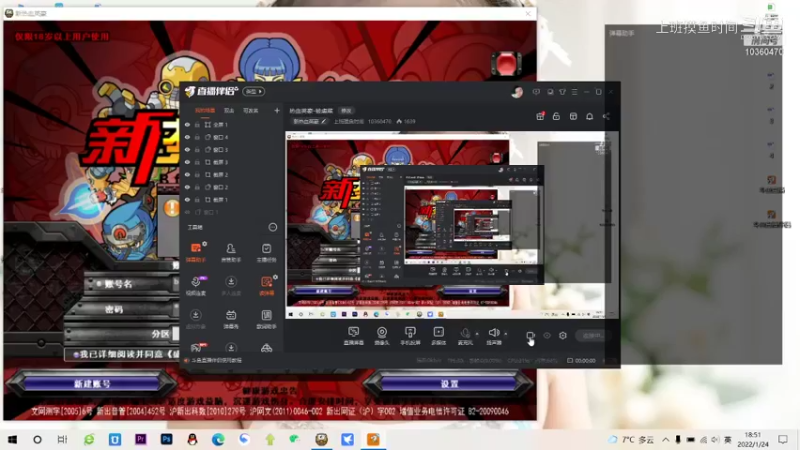
Task: Add a 摄像头 camera source
Action: pos(382,336)
